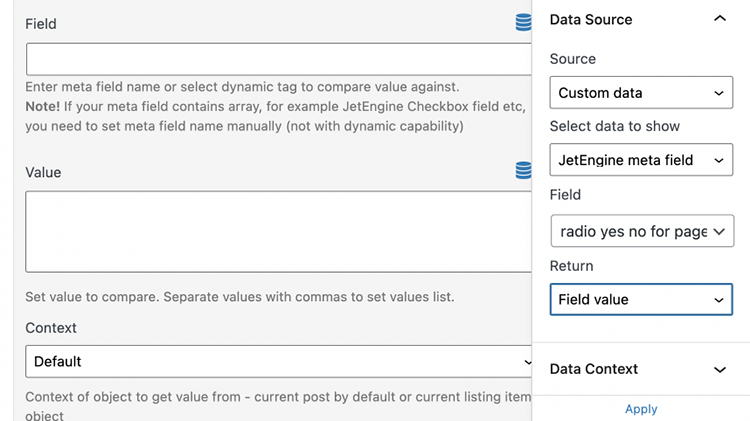Click the Data Source heading text
The width and height of the screenshot is (750, 421).
[x=591, y=20]
